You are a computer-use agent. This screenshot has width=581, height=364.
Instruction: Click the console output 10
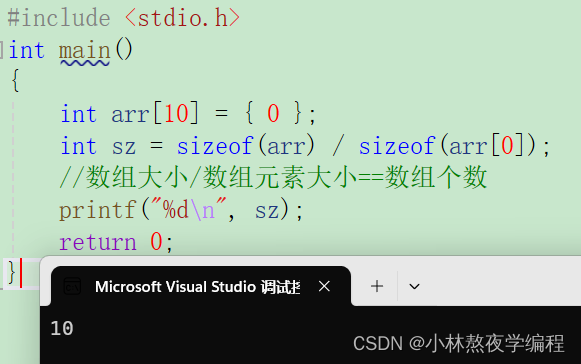coord(62,328)
